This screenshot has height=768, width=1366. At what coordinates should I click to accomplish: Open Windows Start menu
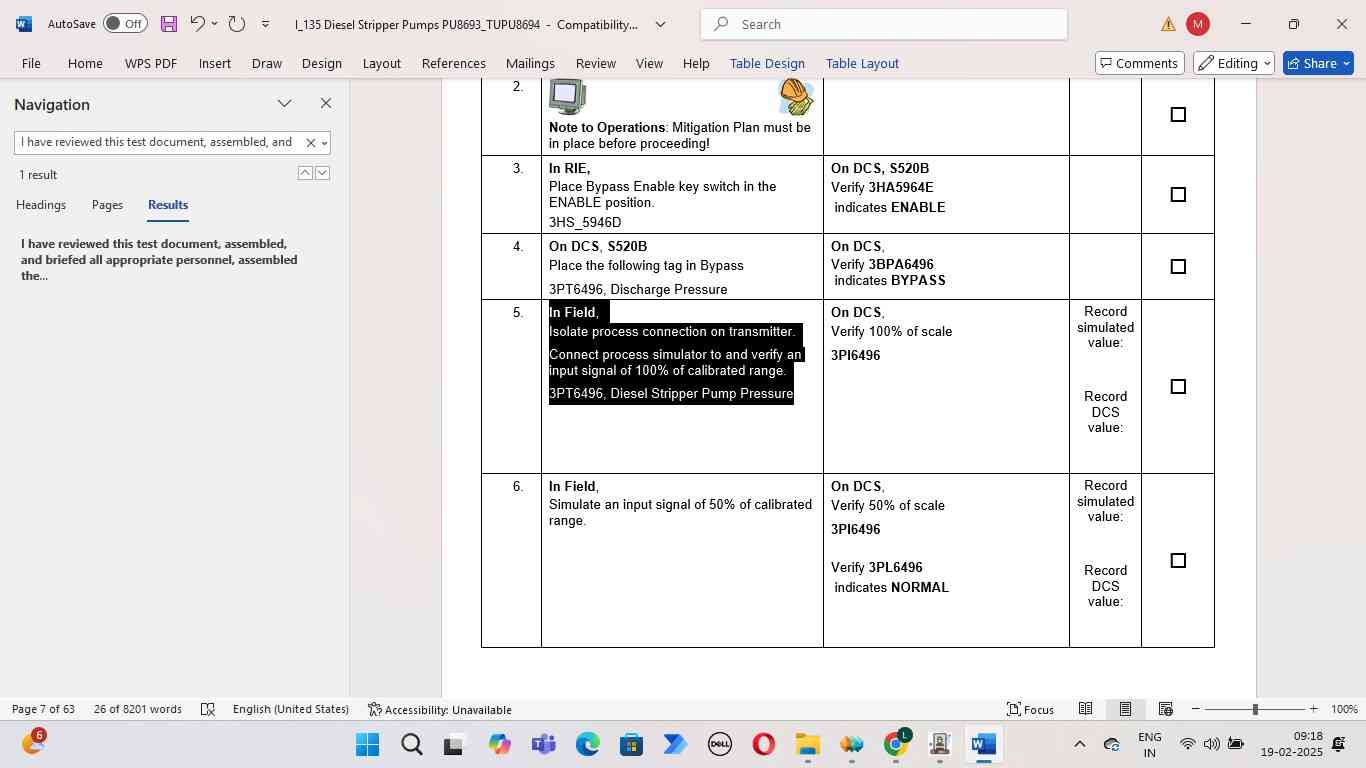(x=367, y=745)
